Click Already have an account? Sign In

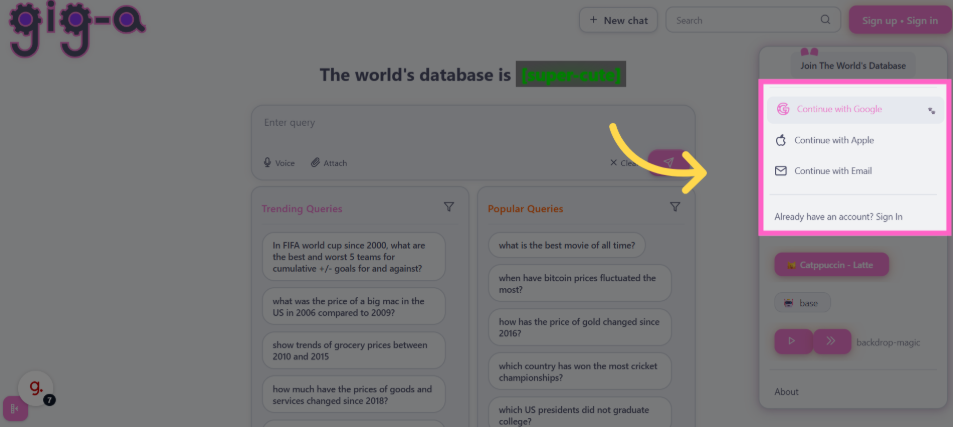click(x=838, y=217)
